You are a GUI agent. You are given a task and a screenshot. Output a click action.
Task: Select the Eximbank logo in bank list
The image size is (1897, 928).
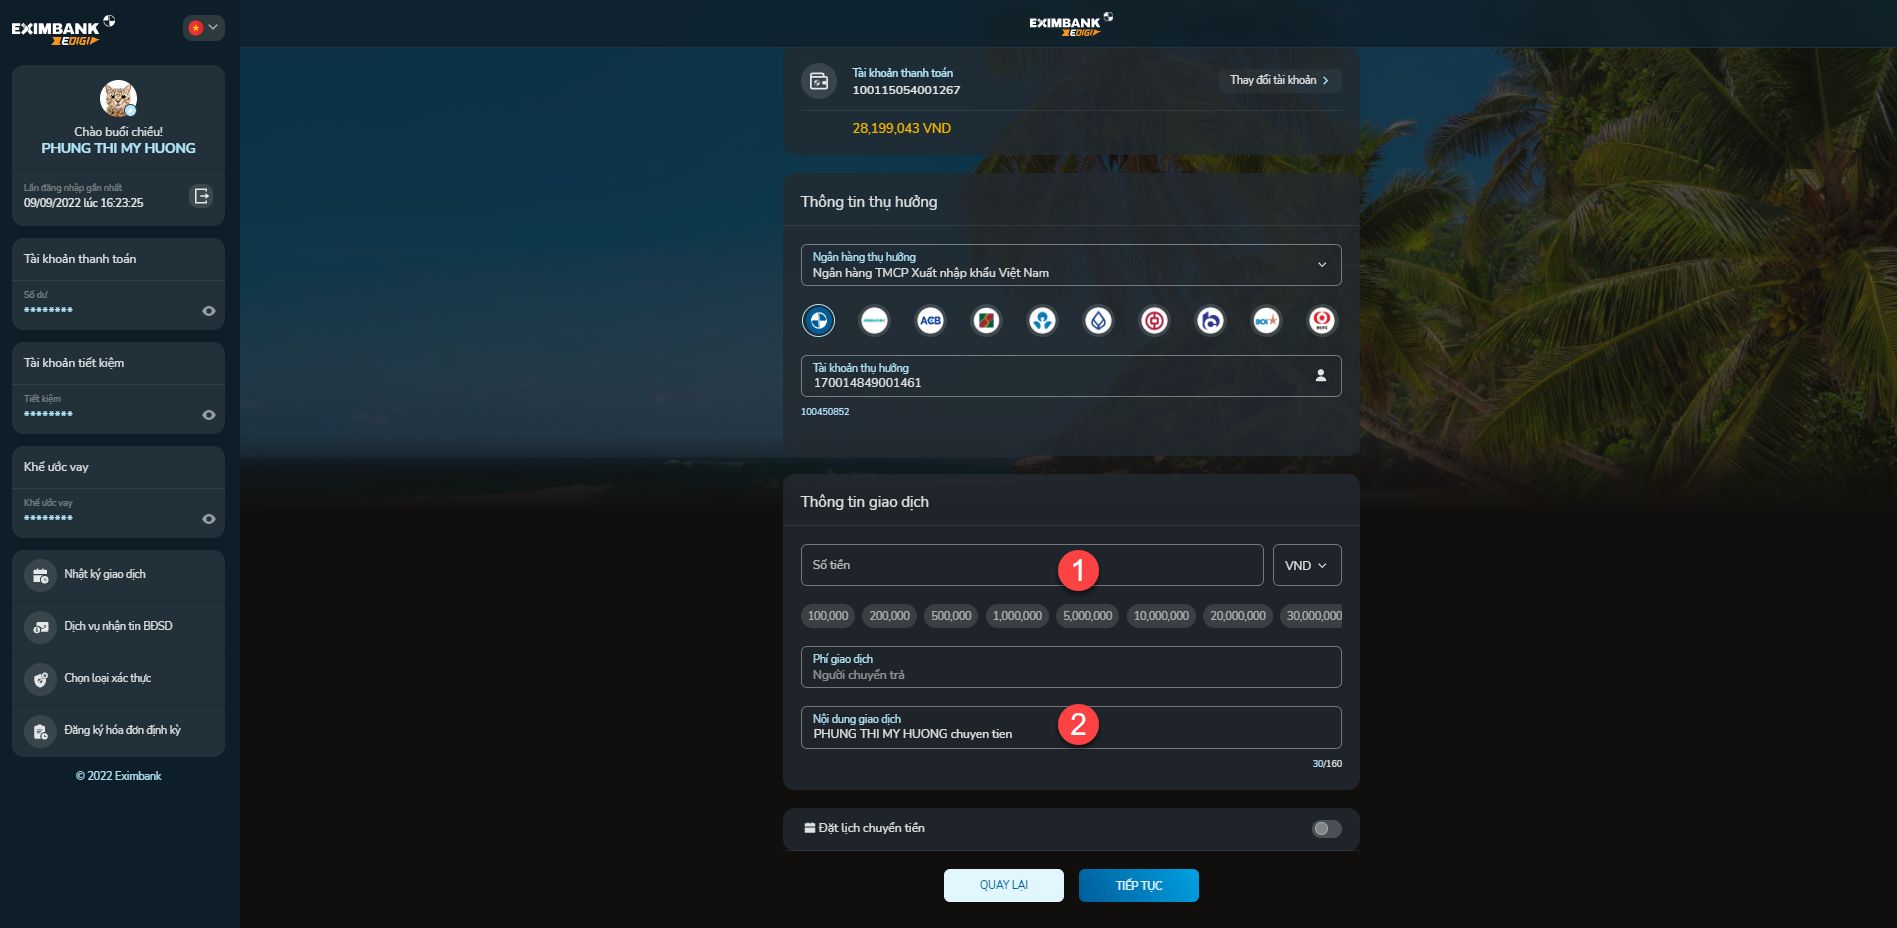pyautogui.click(x=818, y=321)
